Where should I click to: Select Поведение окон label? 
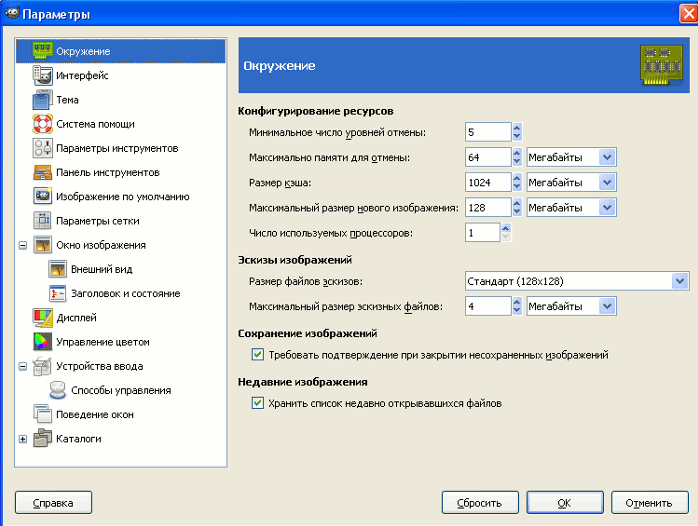95,414
